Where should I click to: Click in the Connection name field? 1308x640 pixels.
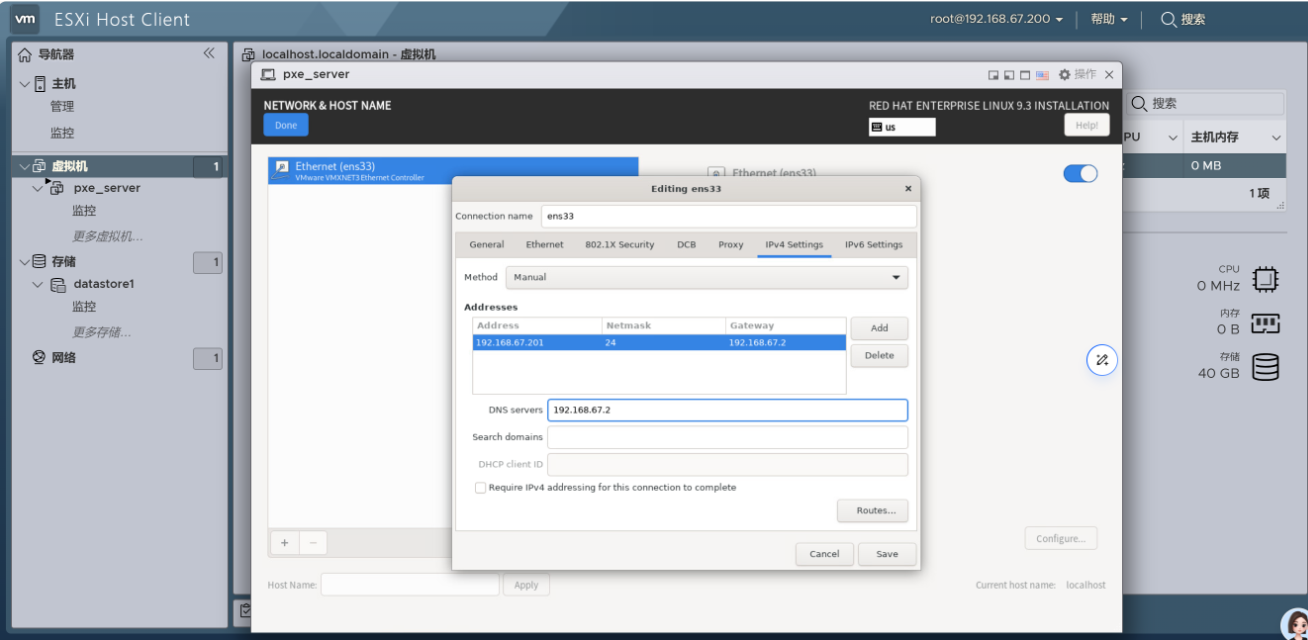click(x=729, y=216)
